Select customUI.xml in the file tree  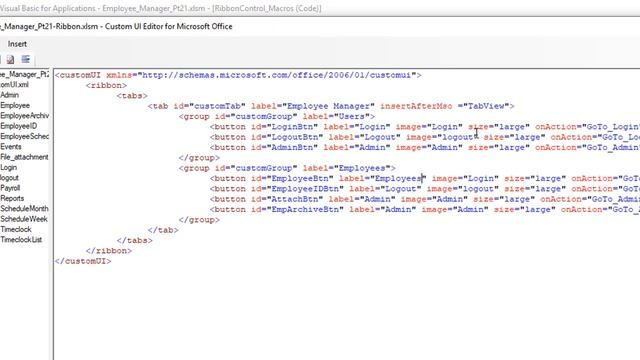14,84
